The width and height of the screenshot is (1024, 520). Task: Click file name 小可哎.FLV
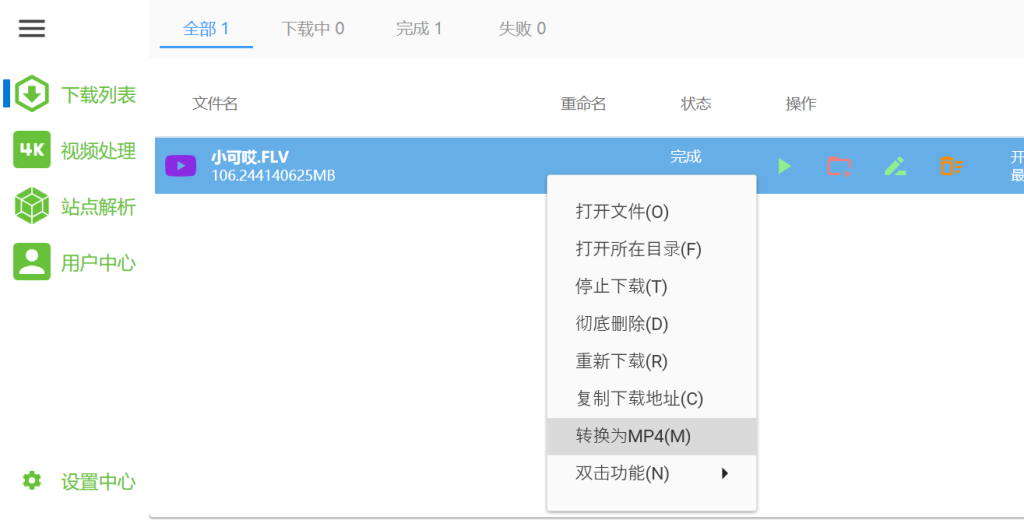pos(249,157)
